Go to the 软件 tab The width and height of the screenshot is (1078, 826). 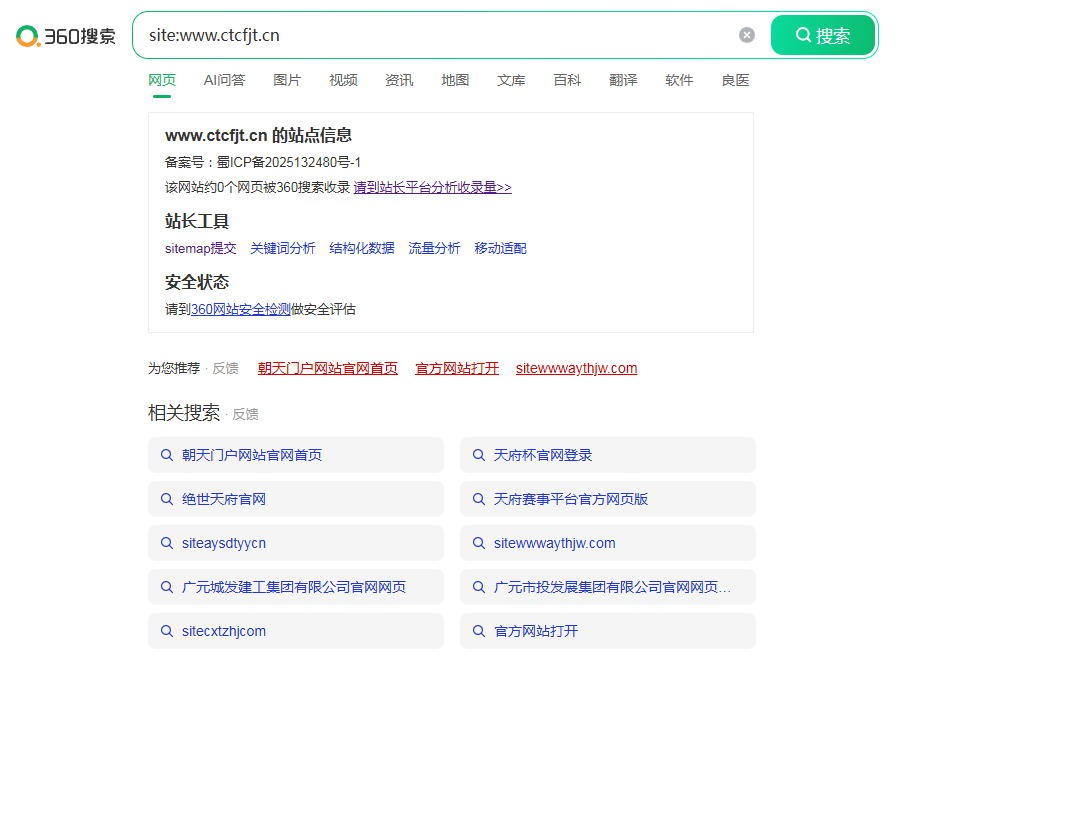[679, 80]
